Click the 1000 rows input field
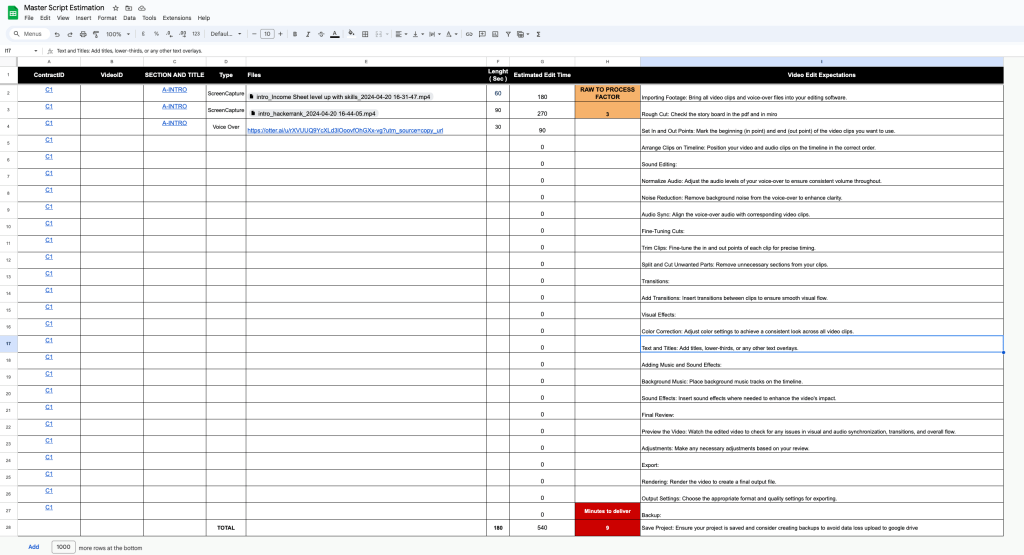The height and width of the screenshot is (555, 1024). click(x=63, y=547)
